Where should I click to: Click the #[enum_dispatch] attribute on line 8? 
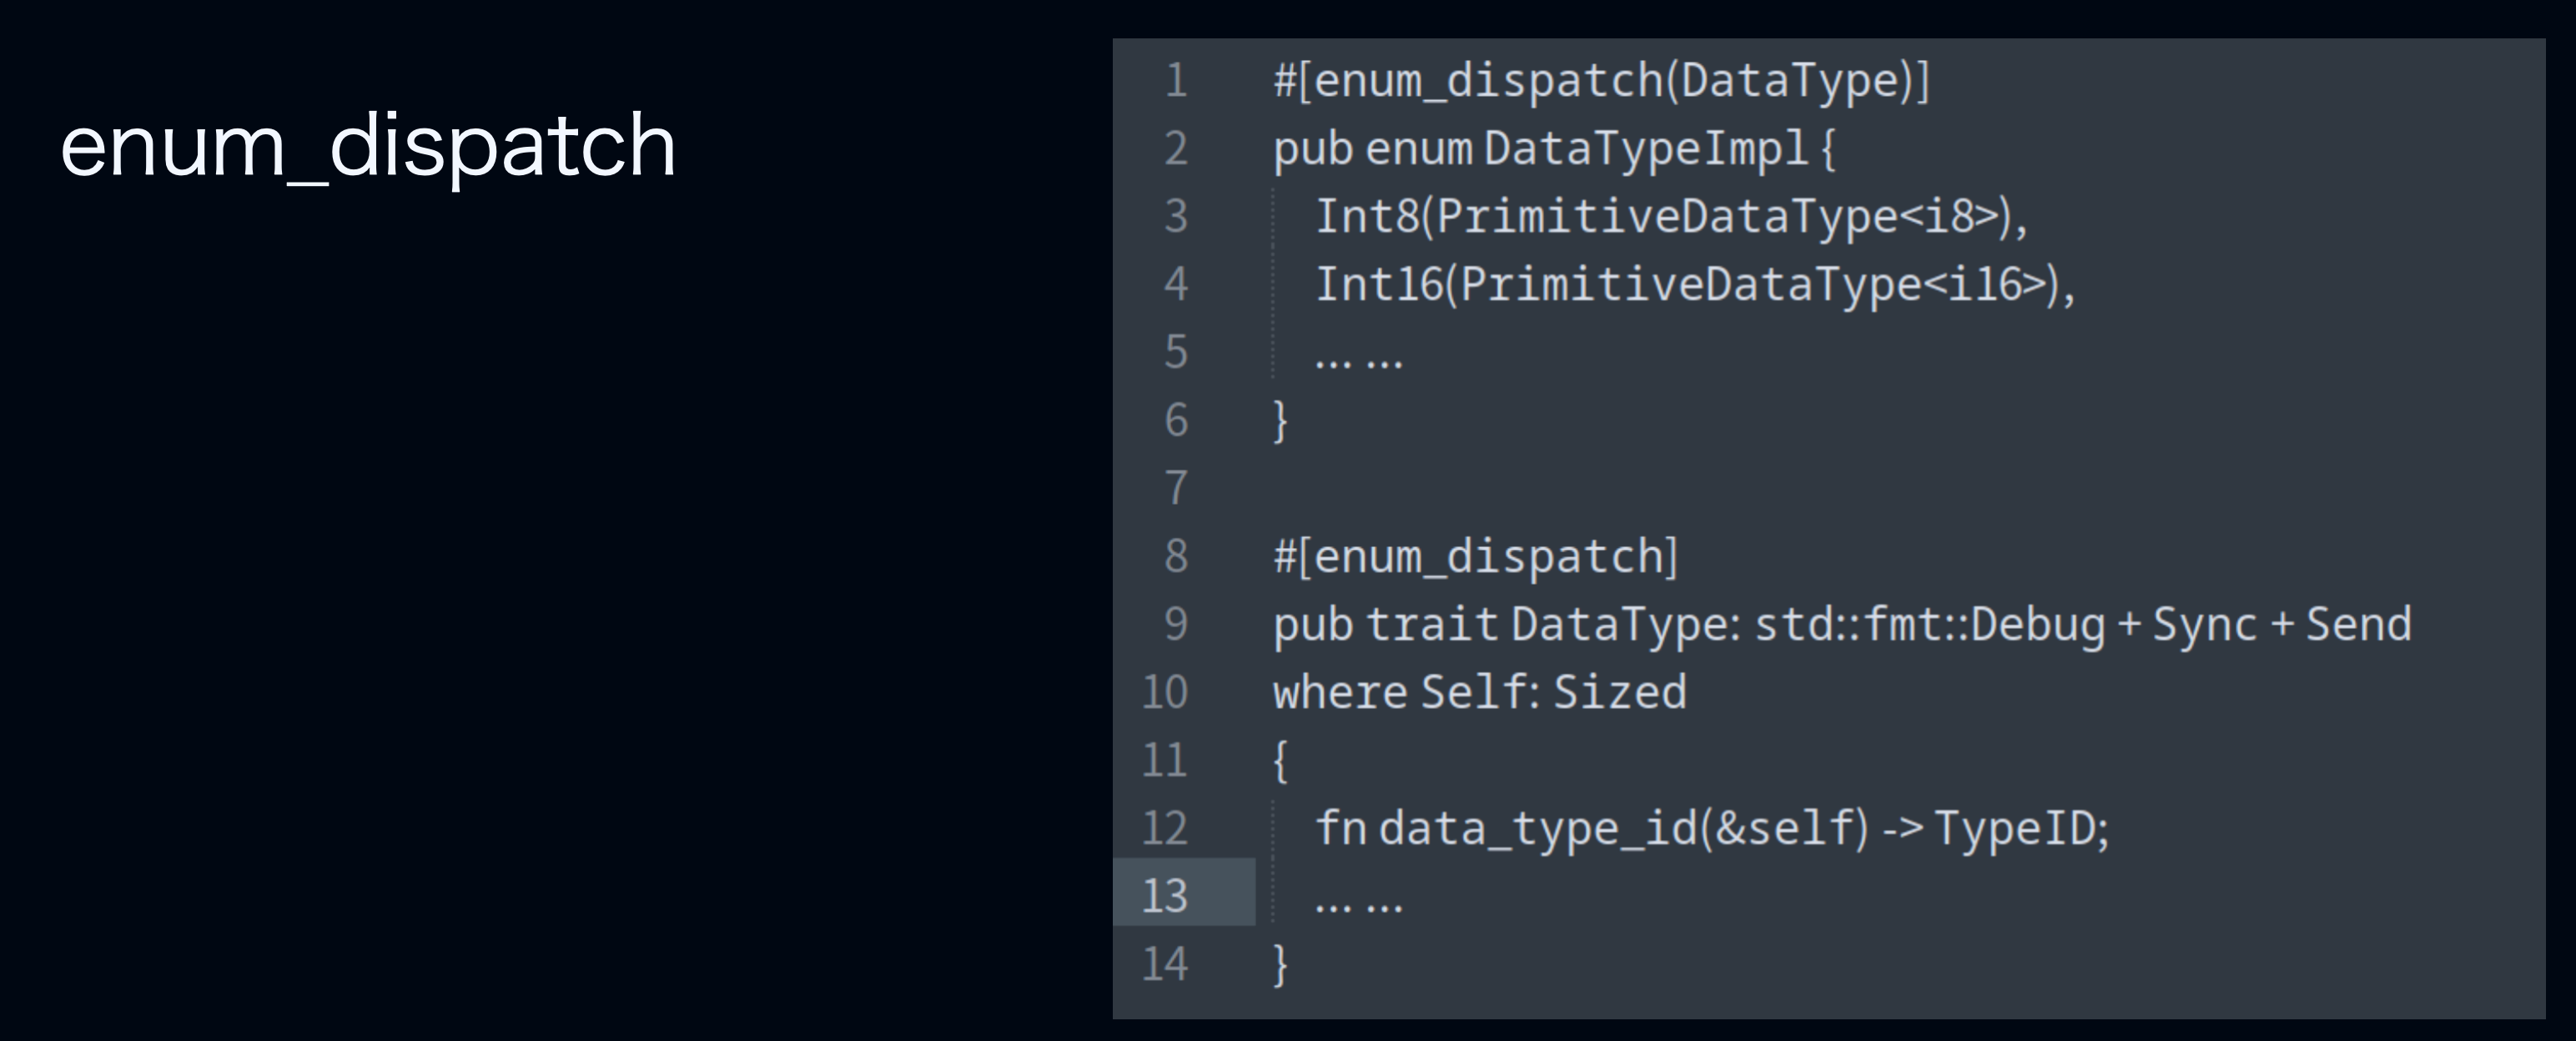1475,557
